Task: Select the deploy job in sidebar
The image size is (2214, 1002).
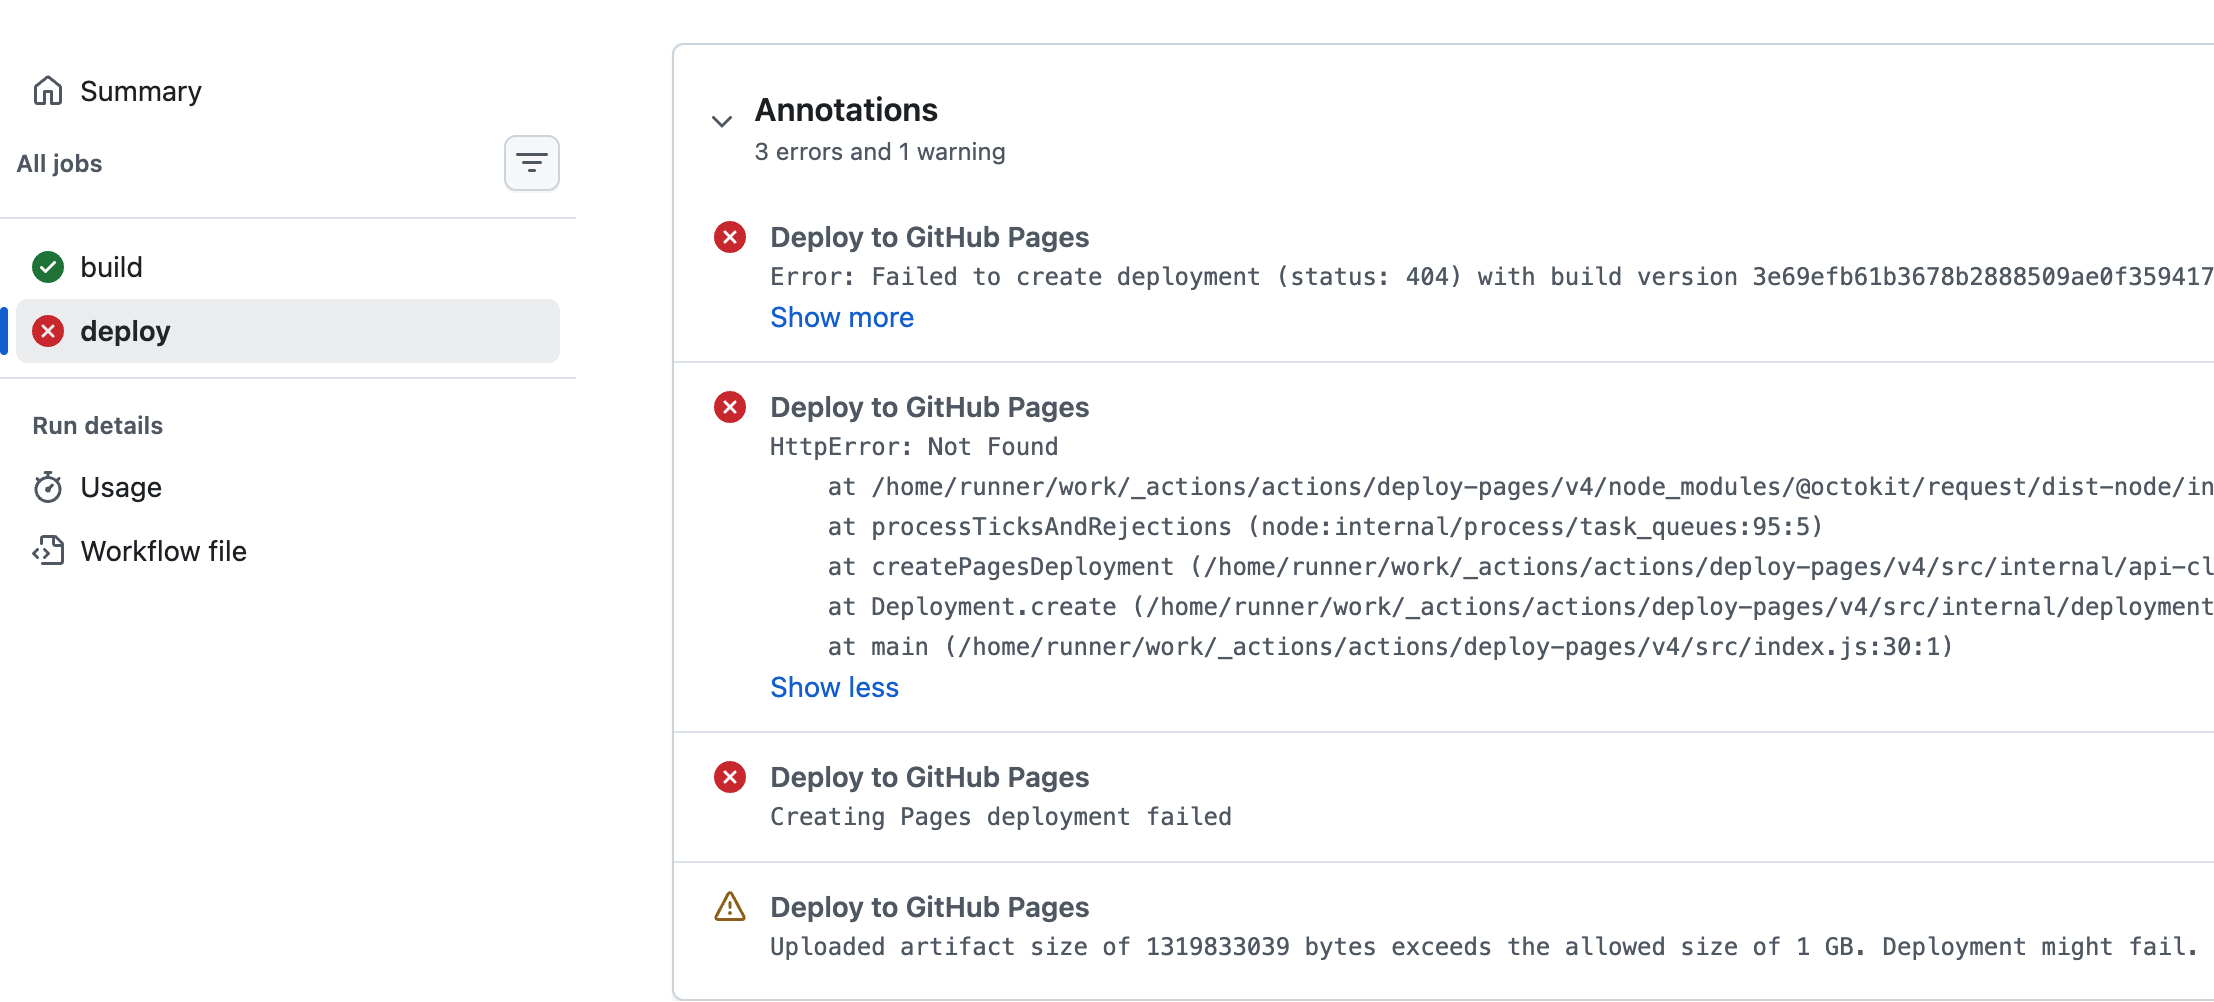Action: click(125, 331)
